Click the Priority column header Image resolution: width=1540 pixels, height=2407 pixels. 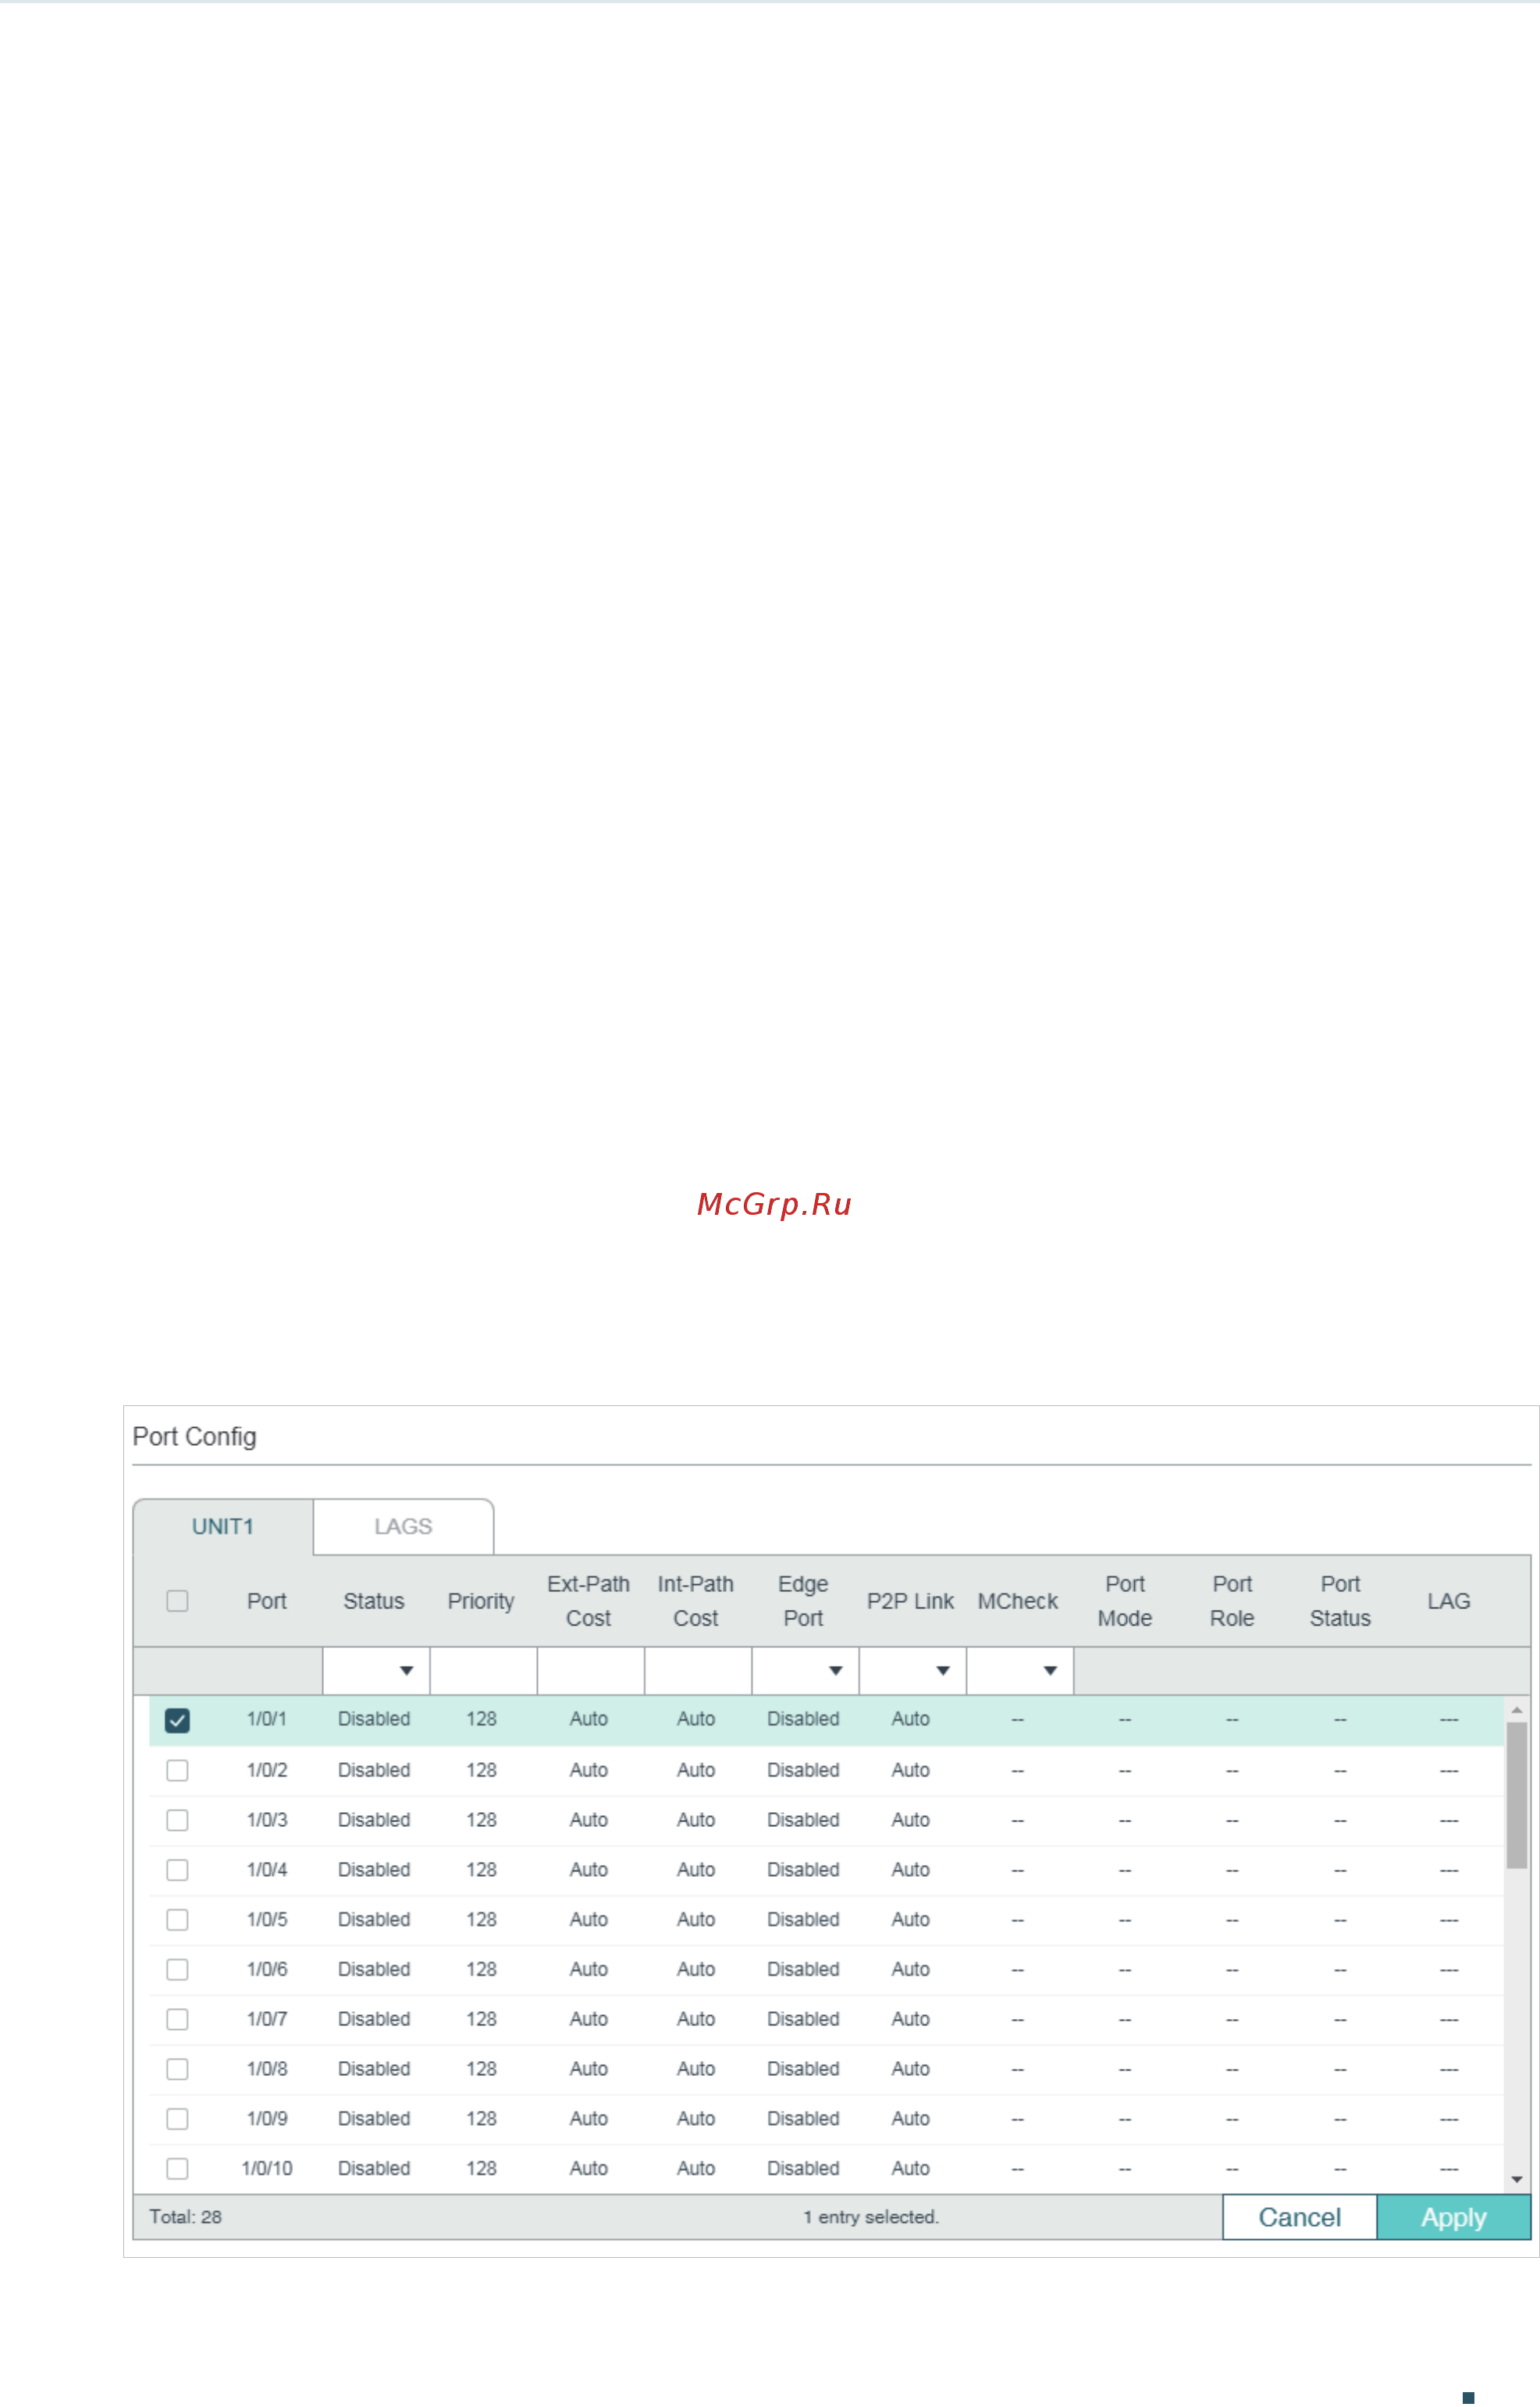[x=481, y=1602]
